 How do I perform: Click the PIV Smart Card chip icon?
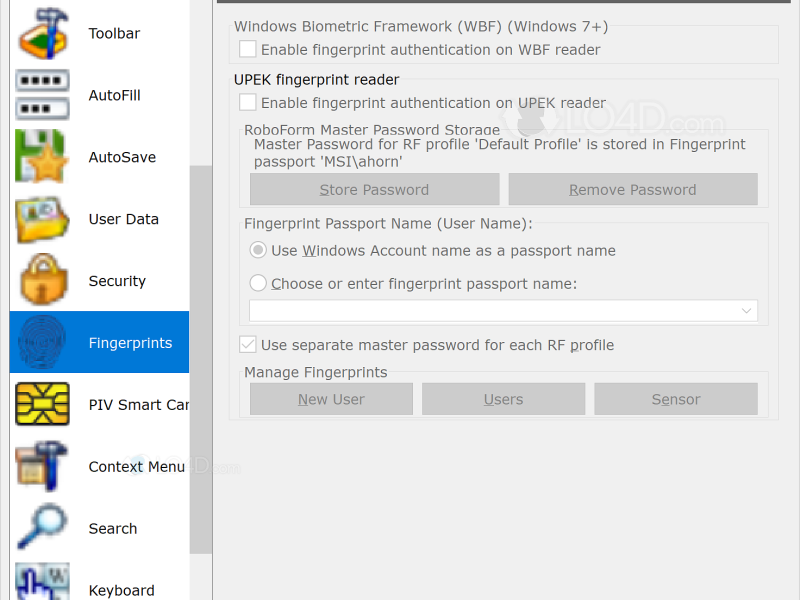coord(42,404)
